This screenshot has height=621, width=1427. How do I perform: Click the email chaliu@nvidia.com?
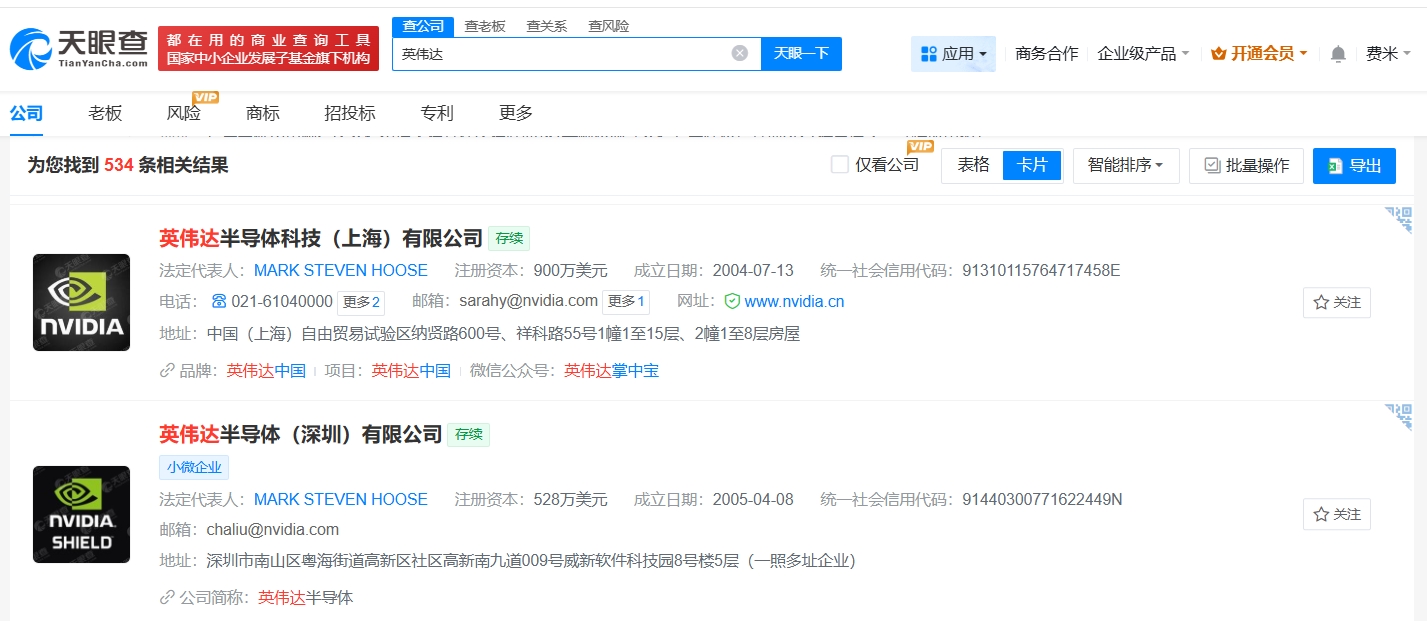tap(273, 530)
